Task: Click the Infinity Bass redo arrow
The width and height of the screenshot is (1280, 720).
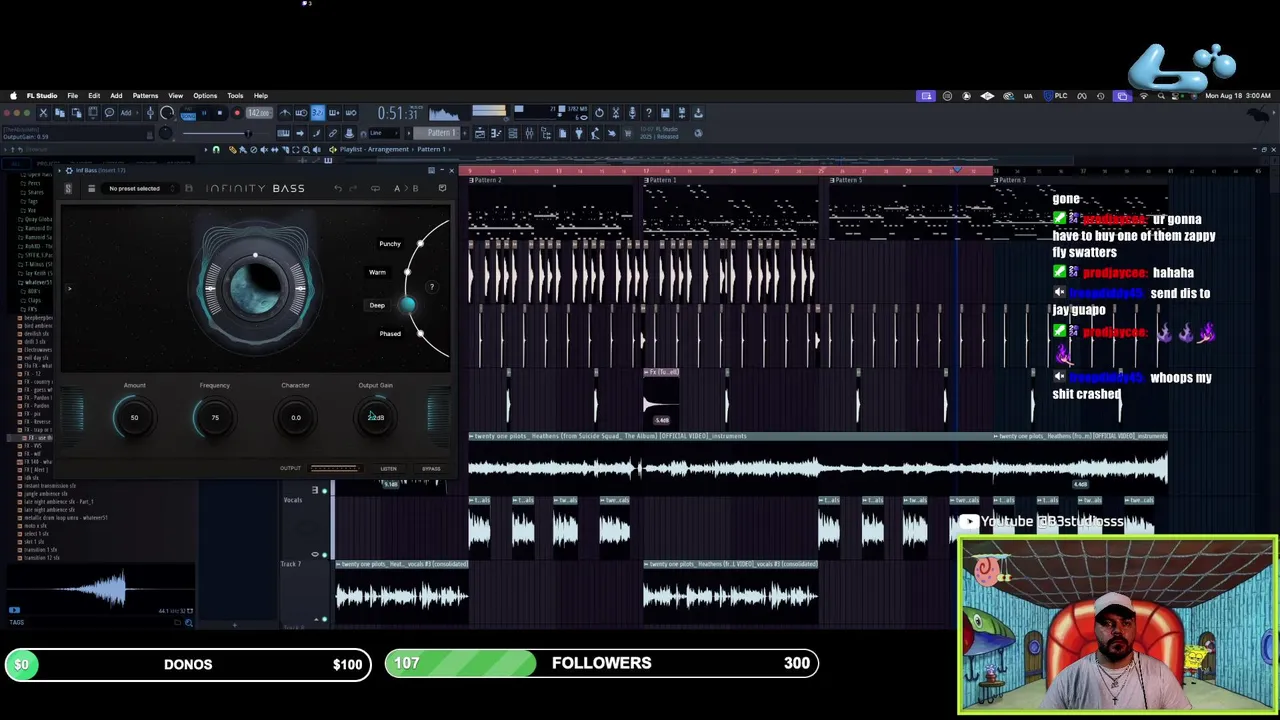Action: click(353, 188)
